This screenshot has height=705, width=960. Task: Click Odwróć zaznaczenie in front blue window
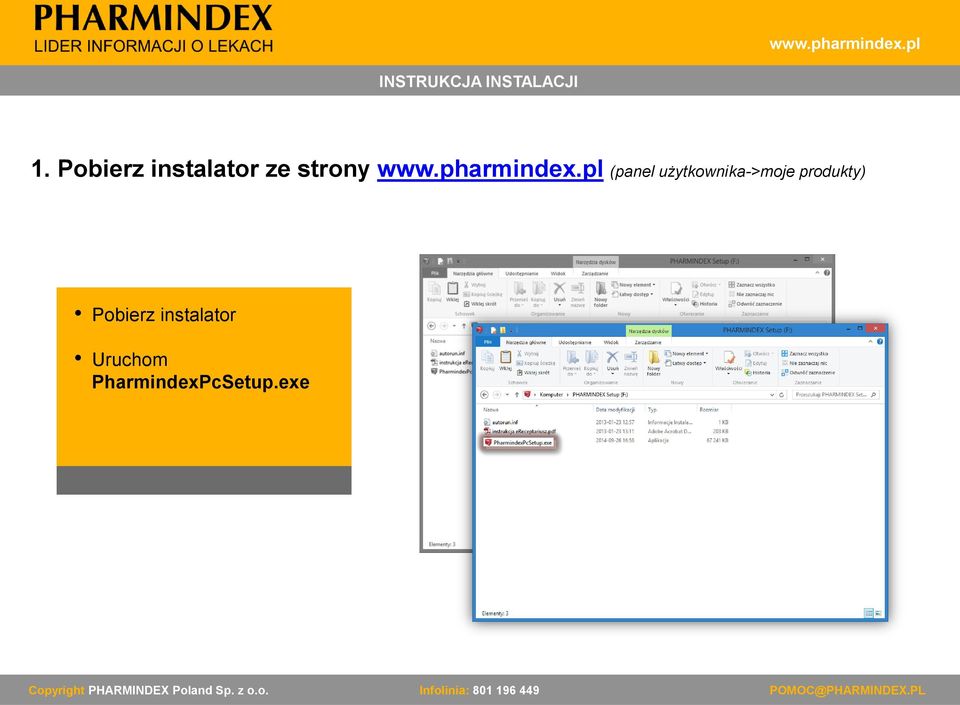coord(808,372)
